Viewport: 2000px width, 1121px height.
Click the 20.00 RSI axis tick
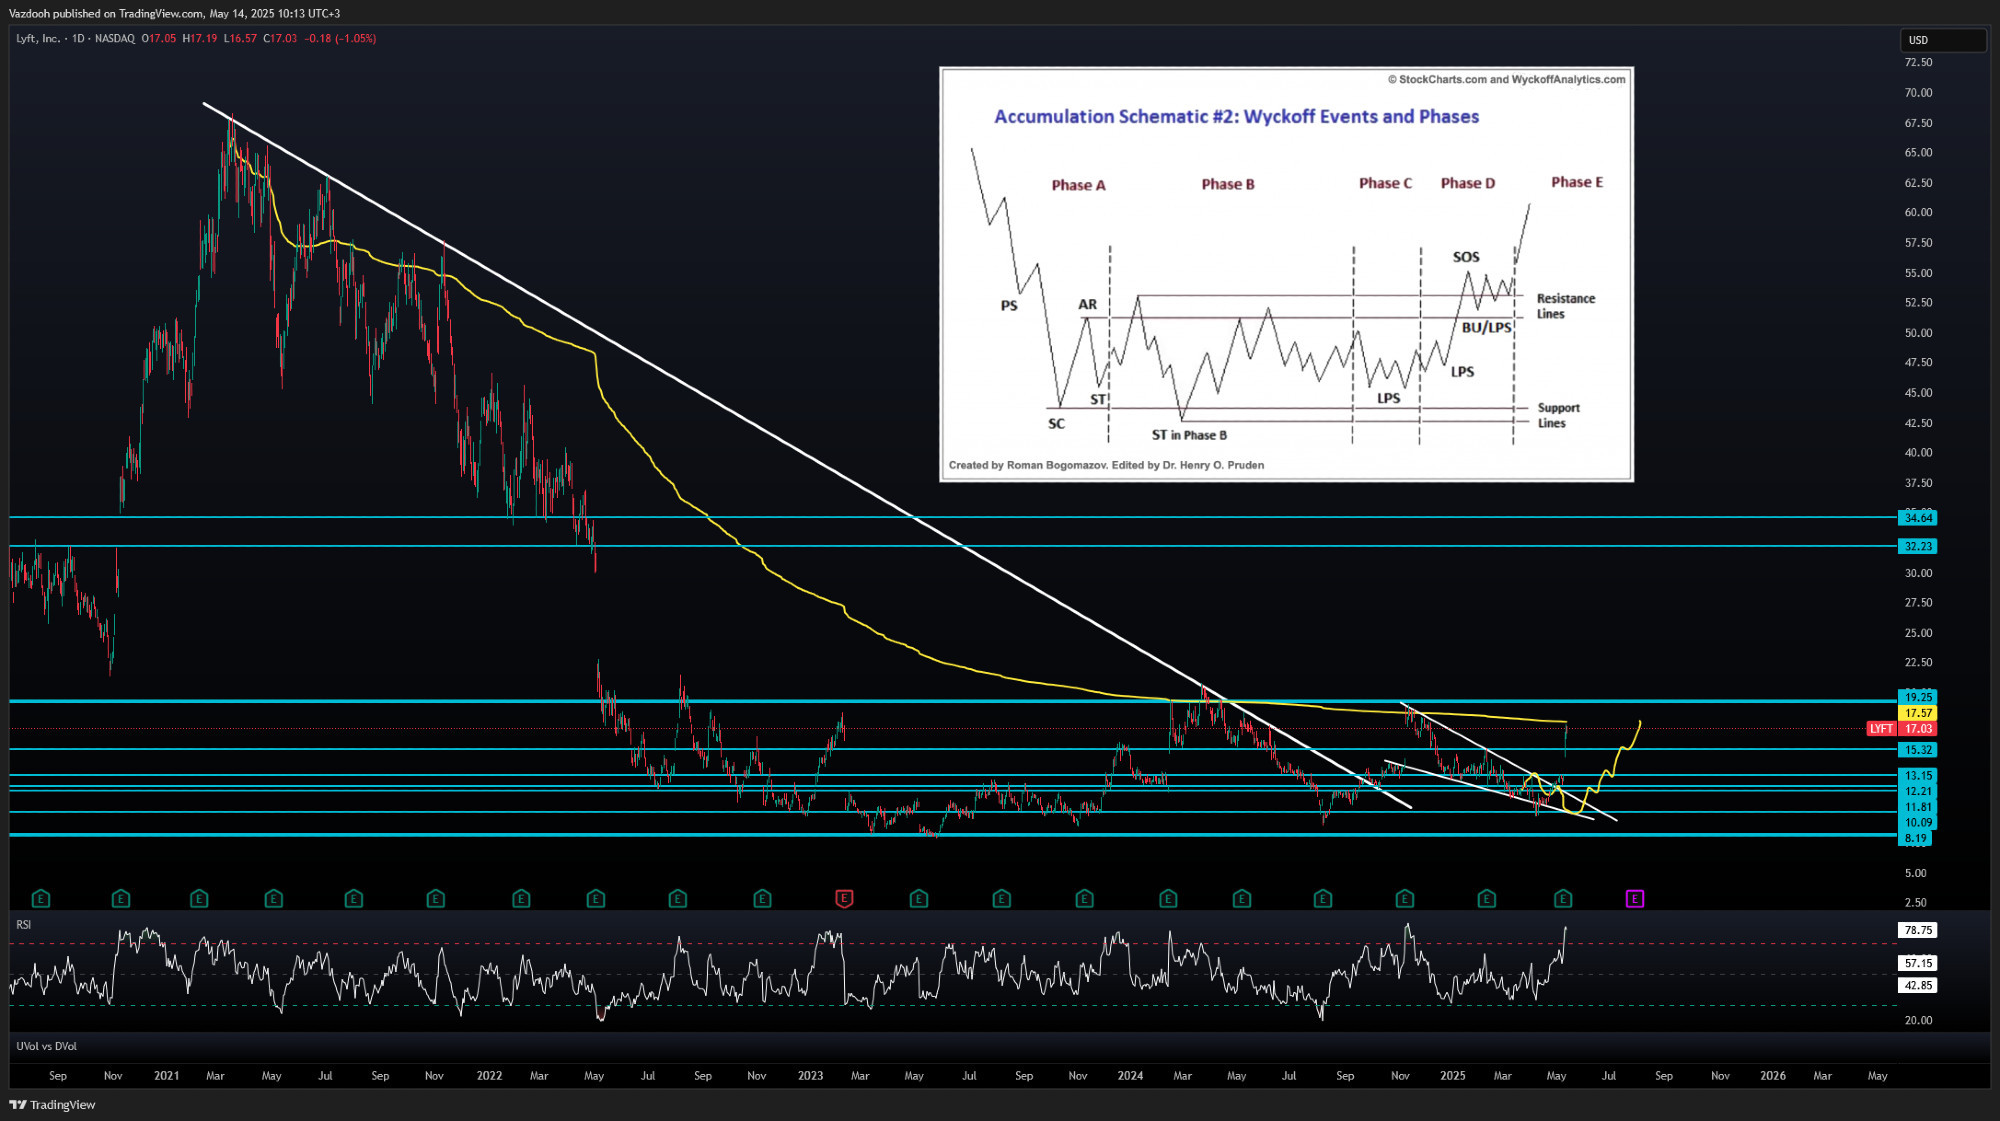click(x=1918, y=1021)
